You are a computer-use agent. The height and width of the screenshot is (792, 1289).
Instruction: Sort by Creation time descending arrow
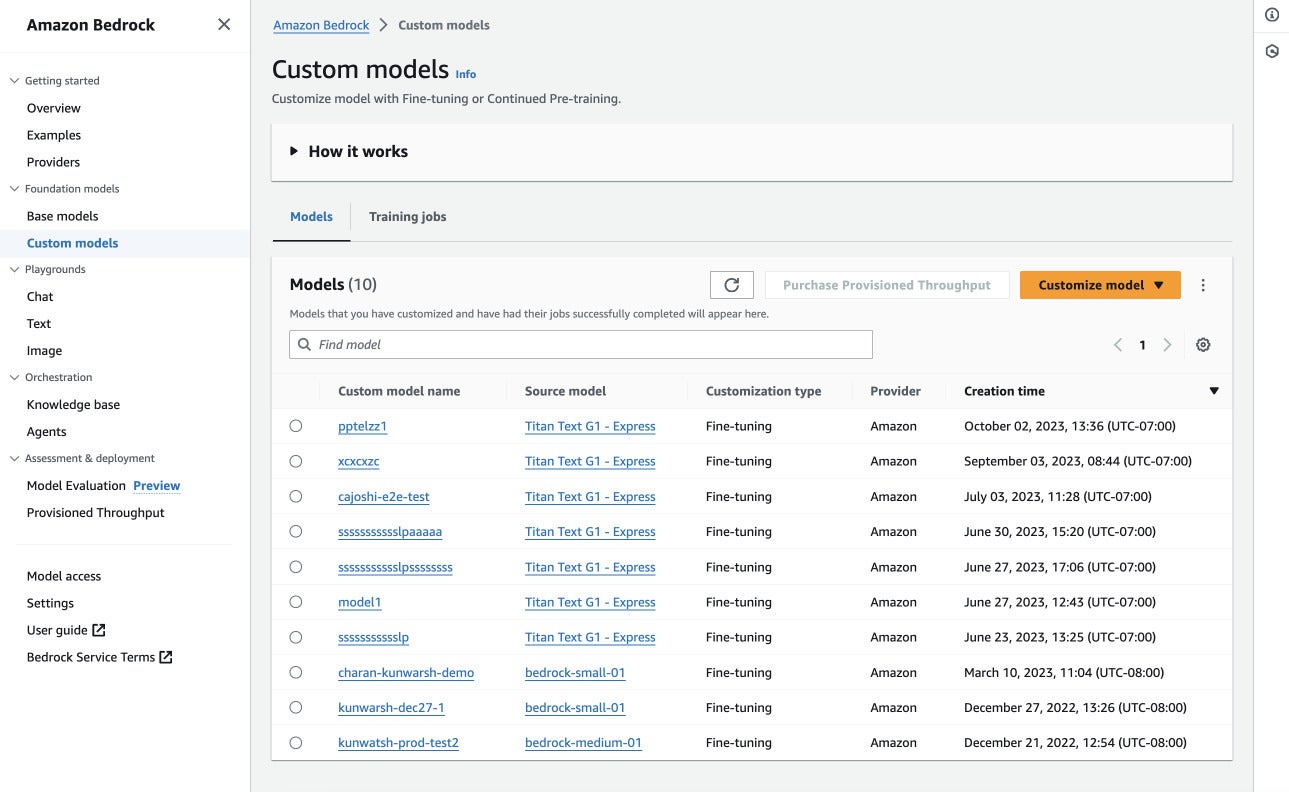(1214, 391)
